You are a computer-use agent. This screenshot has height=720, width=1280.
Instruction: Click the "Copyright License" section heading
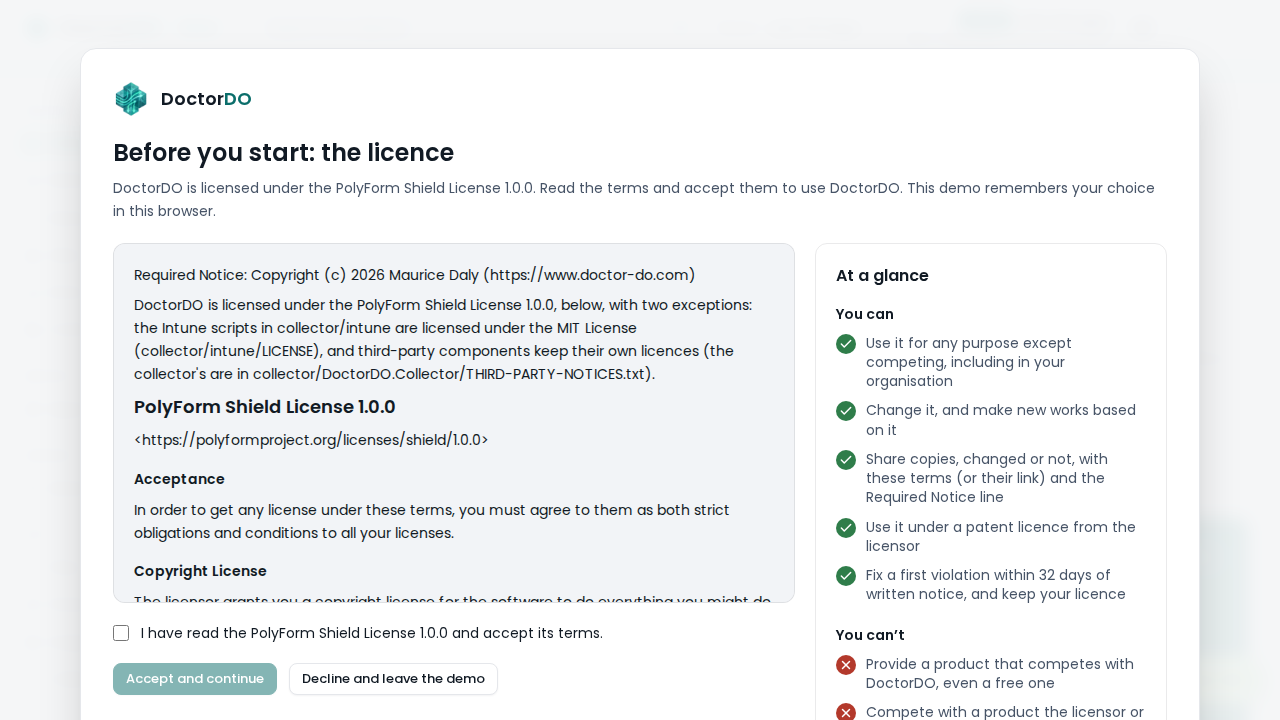pyautogui.click(x=200, y=571)
